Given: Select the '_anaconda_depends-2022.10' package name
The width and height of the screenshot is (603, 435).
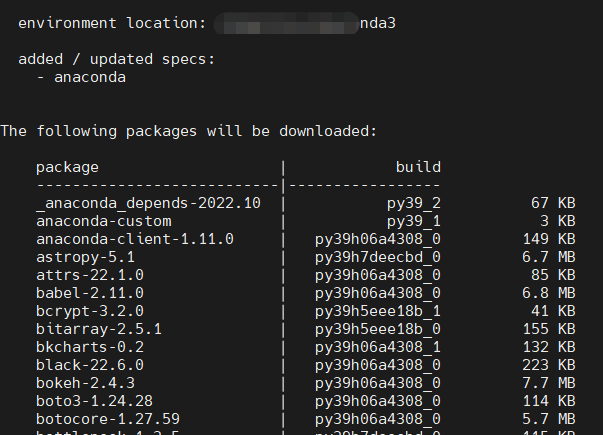Looking at the screenshot, I should 148,203.
